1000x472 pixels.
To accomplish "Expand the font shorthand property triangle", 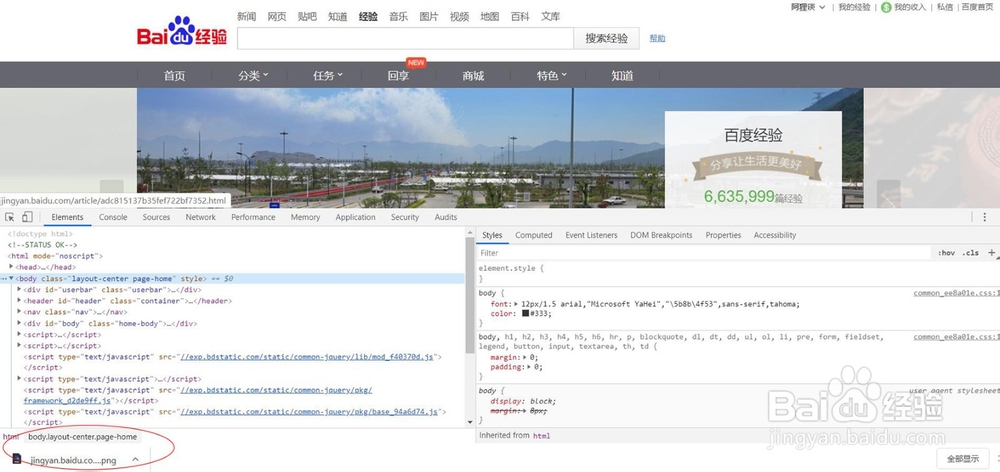I will tap(517, 304).
